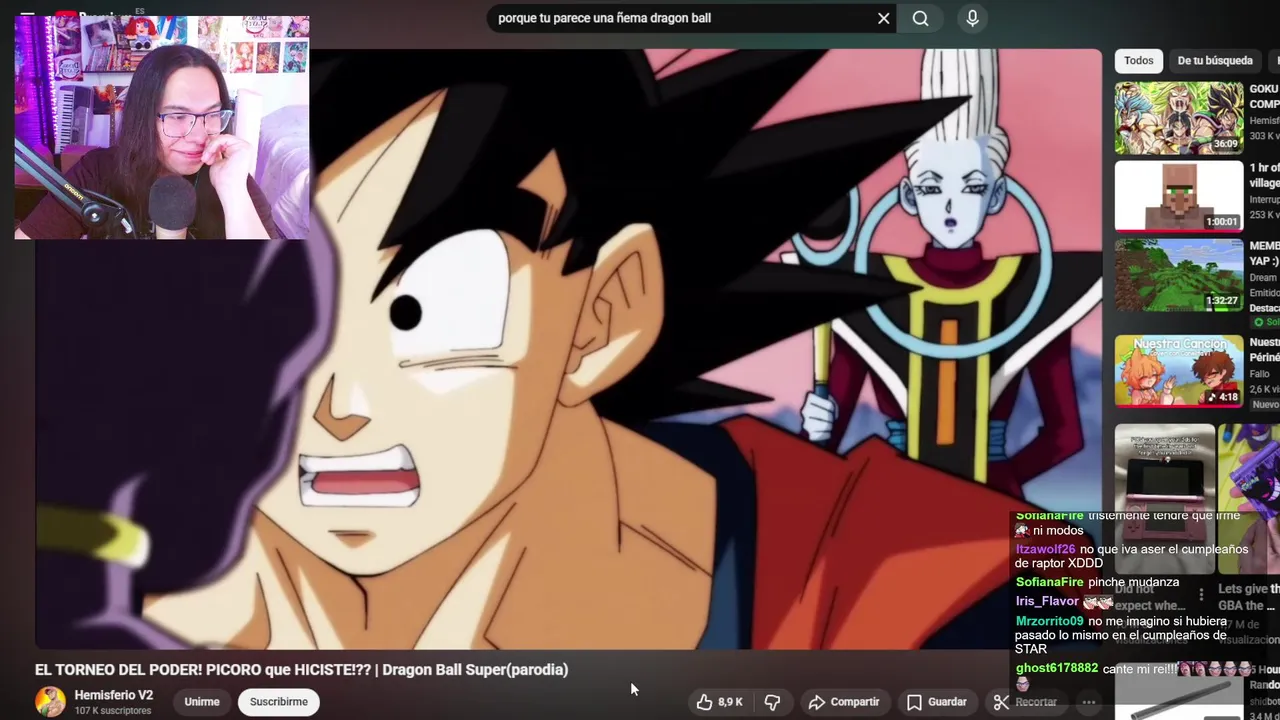The width and height of the screenshot is (1280, 720).
Task: Open the Goku video thumbnail 36:09
Action: click(x=1179, y=118)
